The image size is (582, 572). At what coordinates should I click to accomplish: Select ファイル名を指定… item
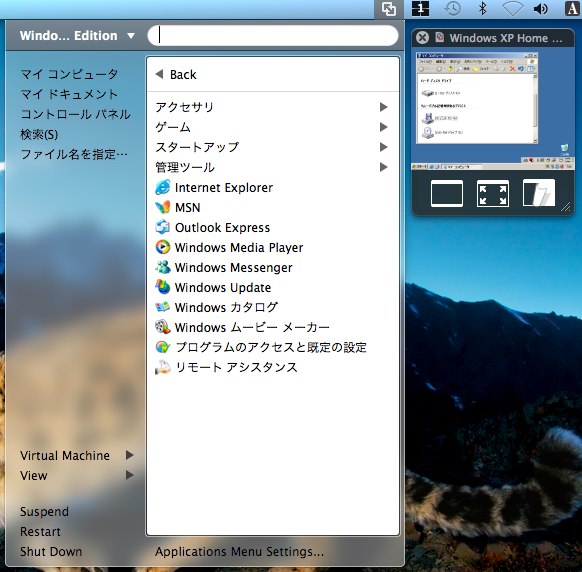pyautogui.click(x=74, y=154)
